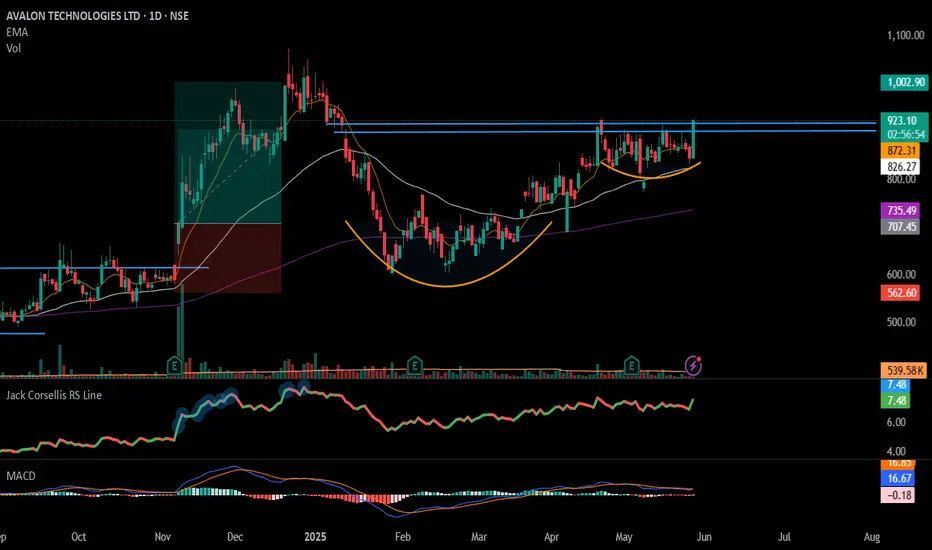Click the Apr label on time axis

pos(551,537)
